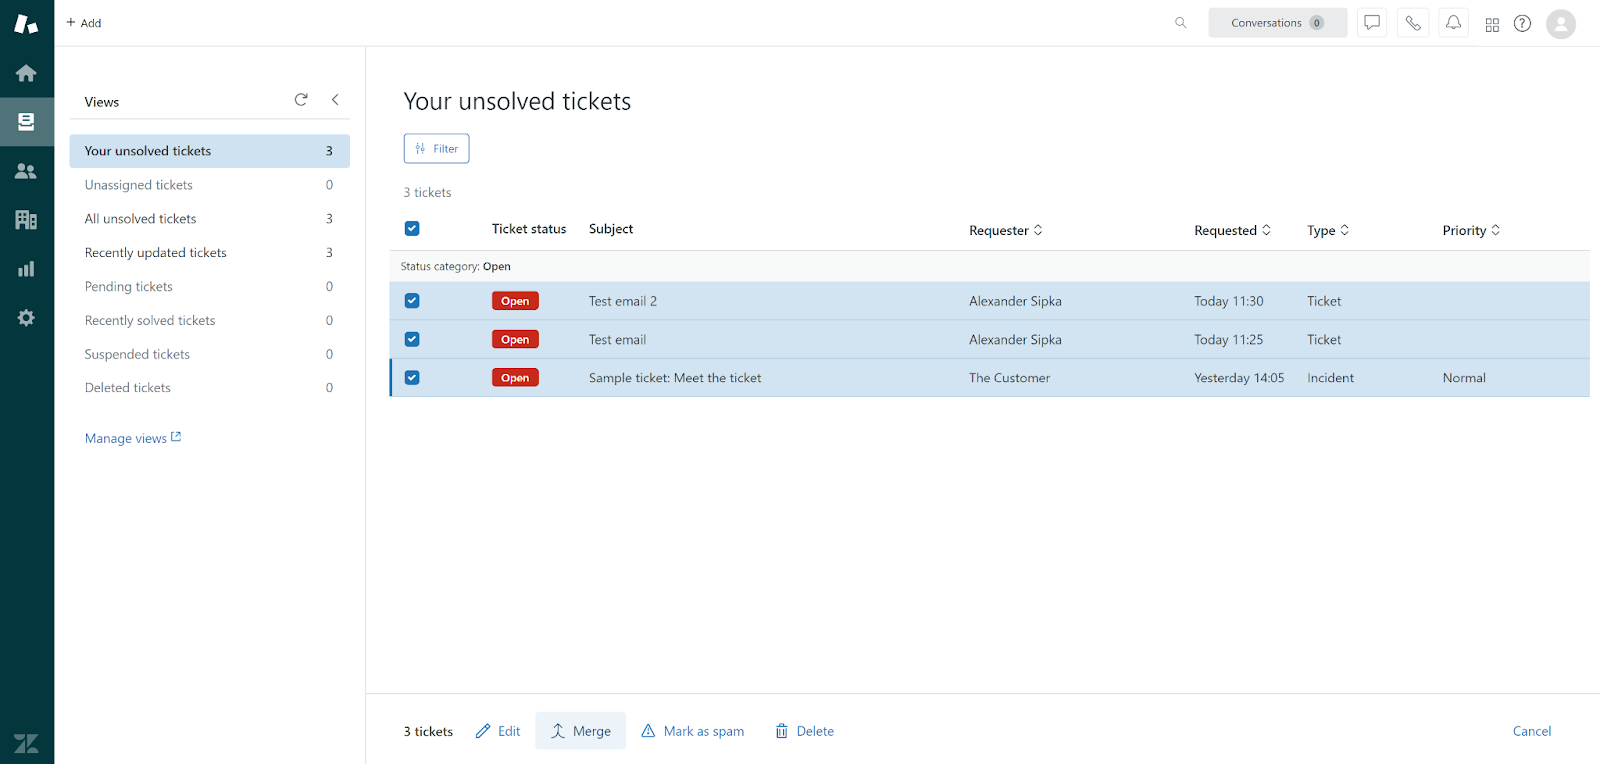1600x764 pixels.
Task: Open Reporting bar chart icon
Action: point(26,269)
